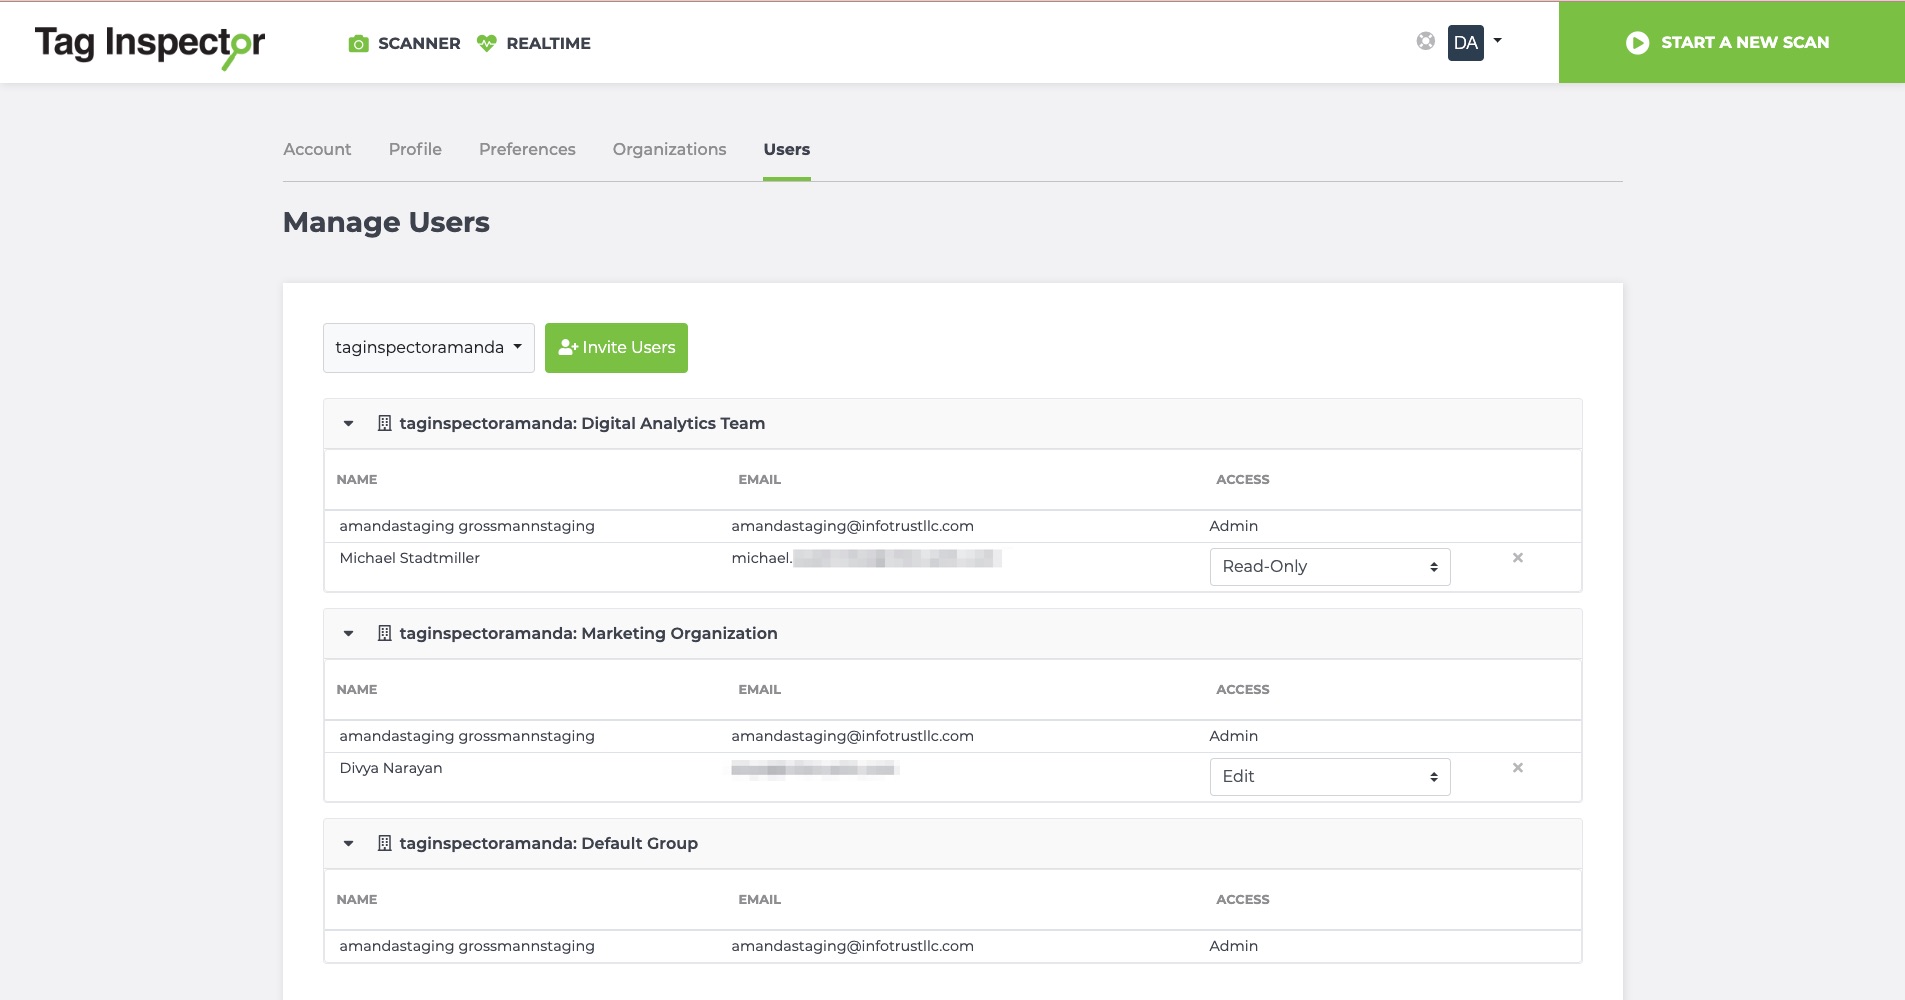Click the Manage Users heading

click(x=386, y=222)
